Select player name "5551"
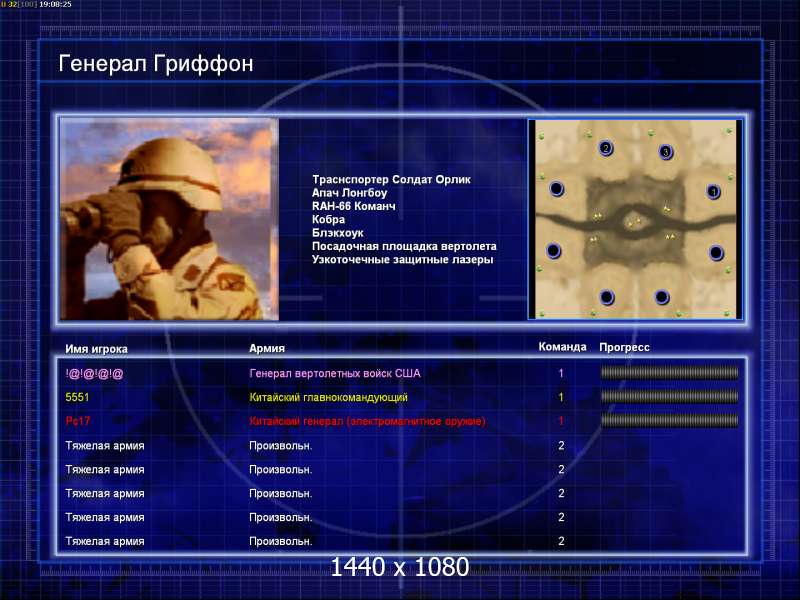 (x=77, y=397)
